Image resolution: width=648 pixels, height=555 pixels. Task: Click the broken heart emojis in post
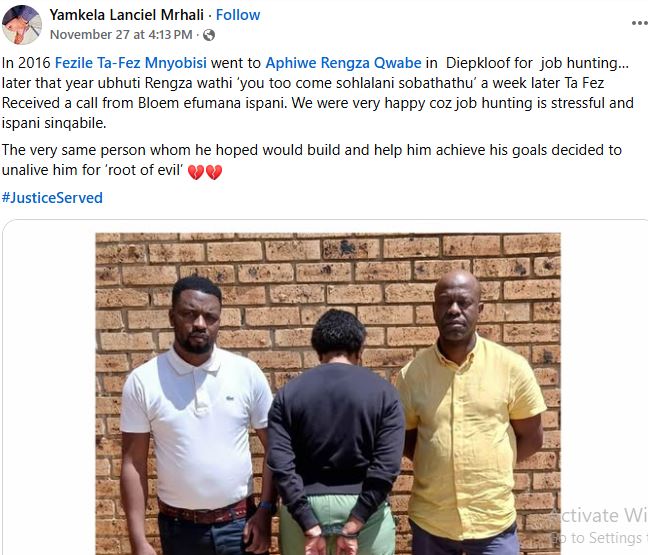pyautogui.click(x=205, y=172)
